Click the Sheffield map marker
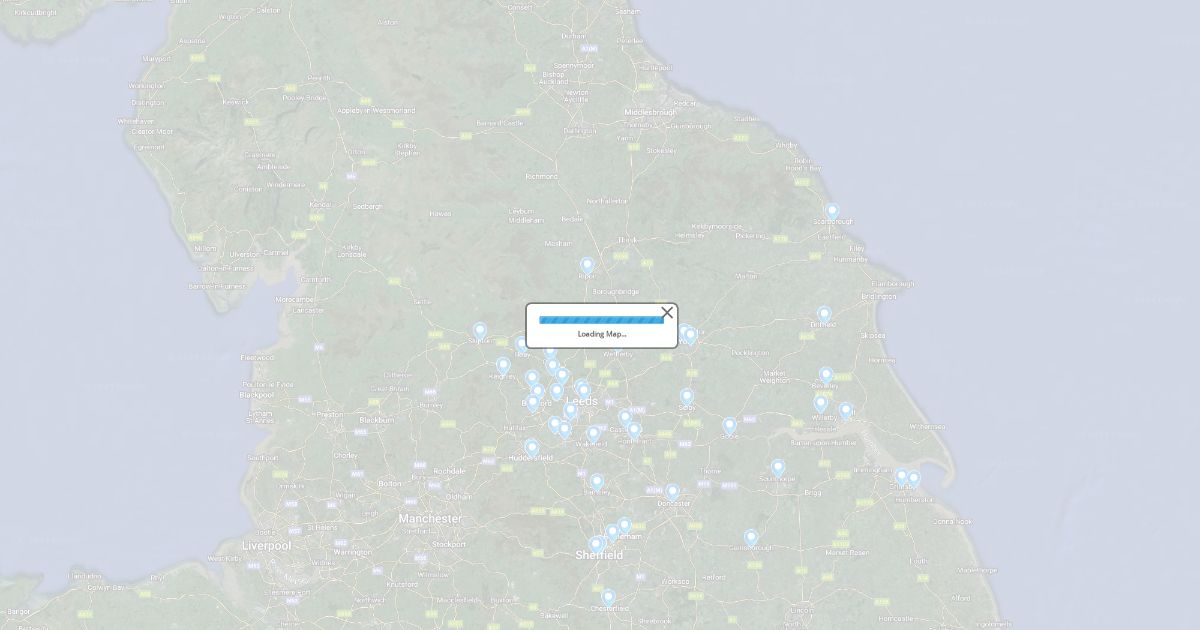Image resolution: width=1200 pixels, height=630 pixels. pos(596,545)
